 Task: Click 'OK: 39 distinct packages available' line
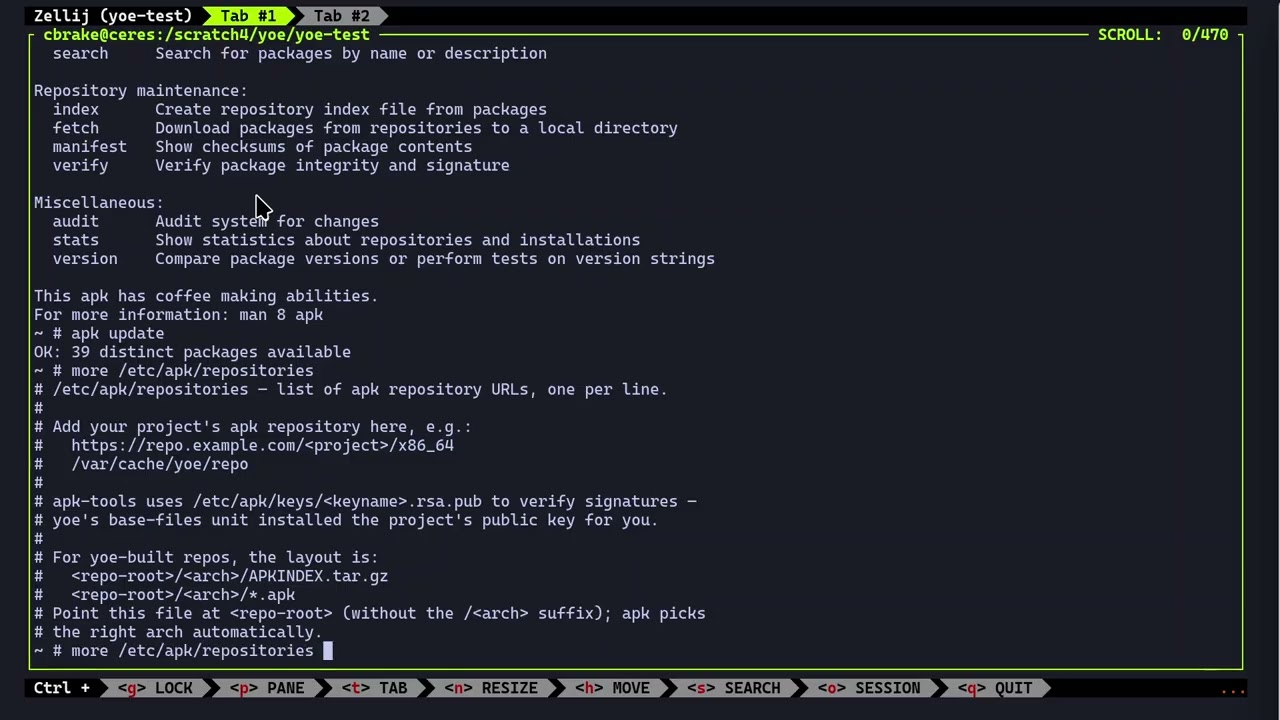tap(192, 352)
